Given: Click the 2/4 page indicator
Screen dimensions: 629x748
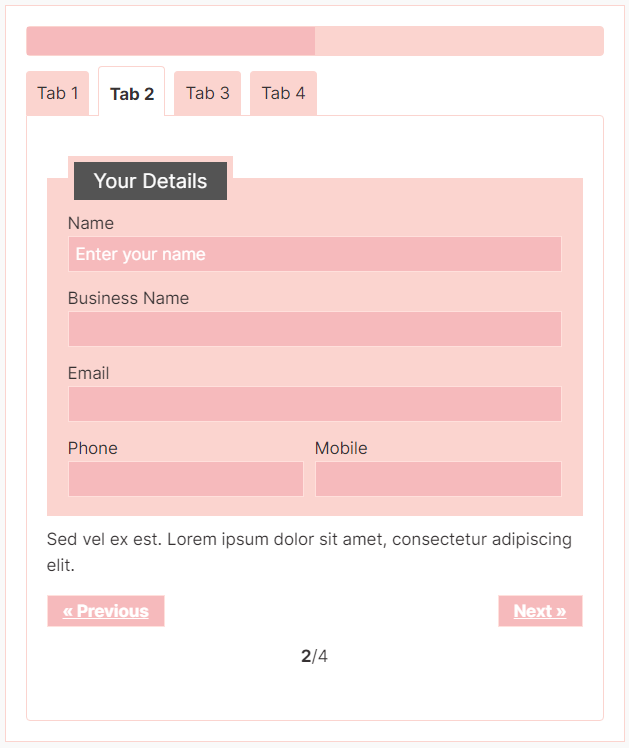Looking at the screenshot, I should [314, 656].
